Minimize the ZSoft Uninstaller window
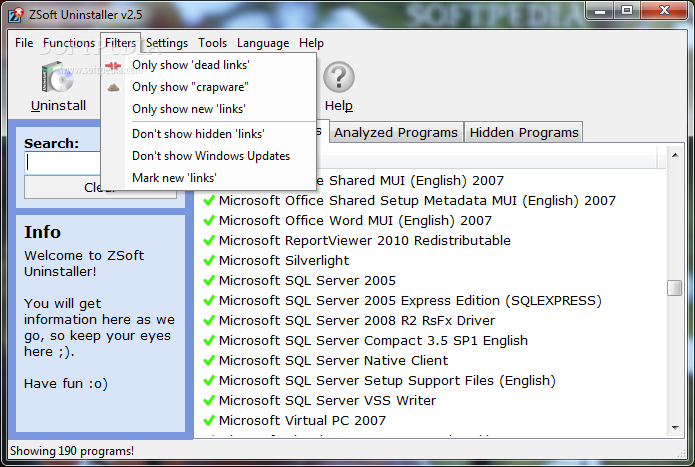 (600, 11)
